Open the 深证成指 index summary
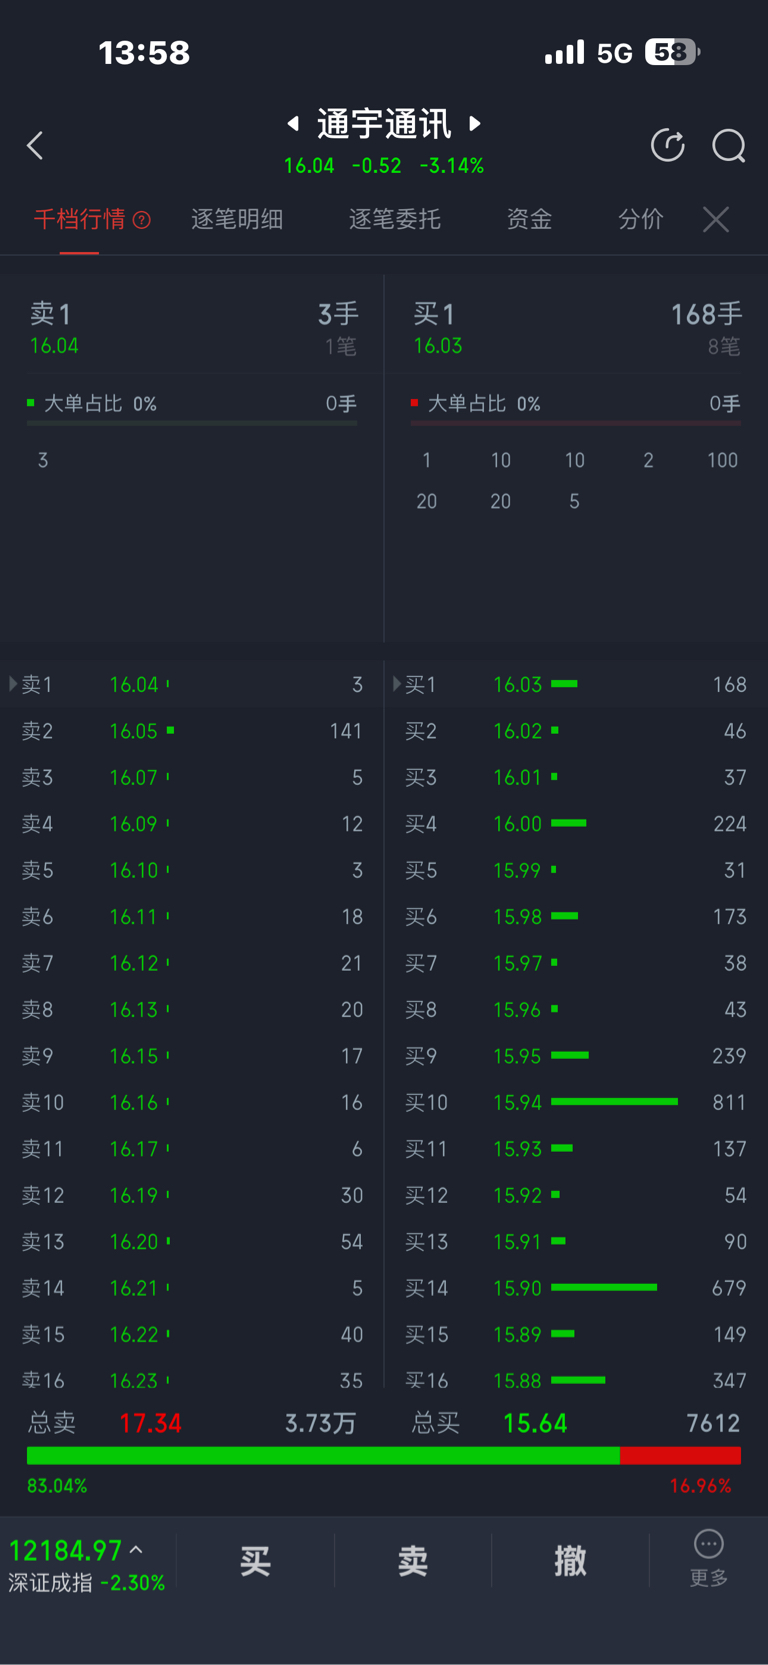 click(87, 1565)
